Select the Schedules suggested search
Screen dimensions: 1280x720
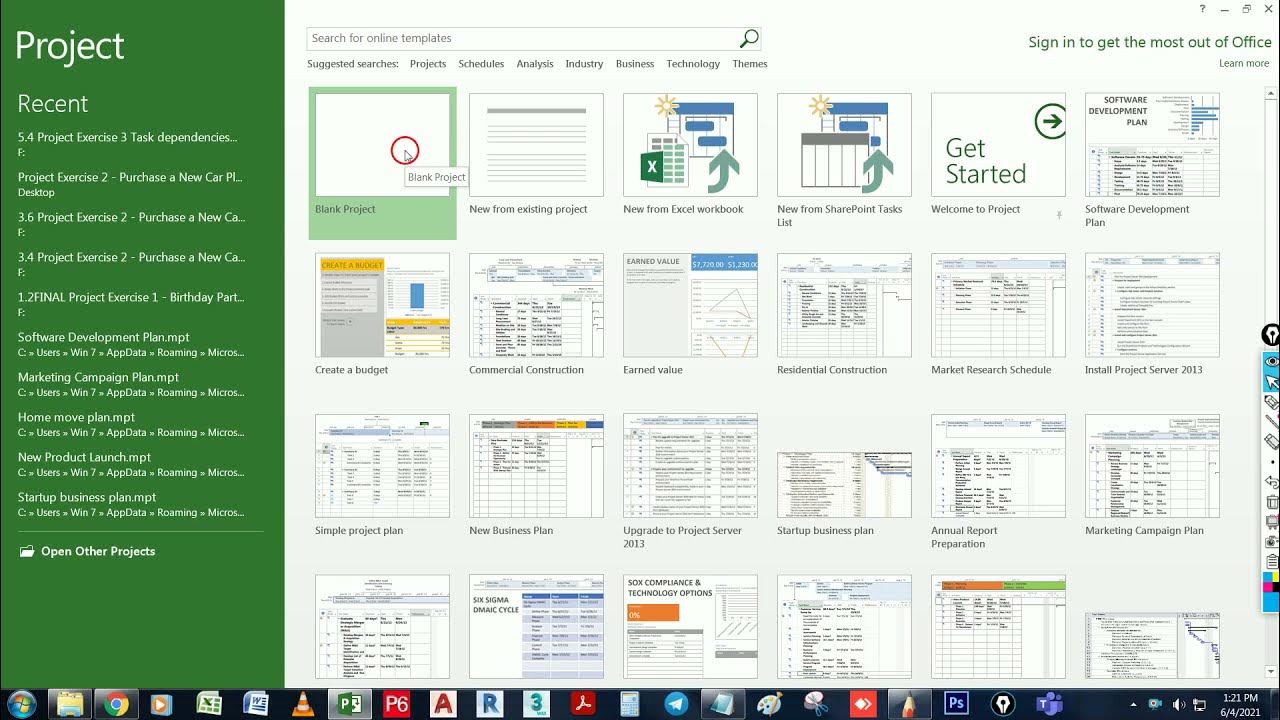coord(481,64)
